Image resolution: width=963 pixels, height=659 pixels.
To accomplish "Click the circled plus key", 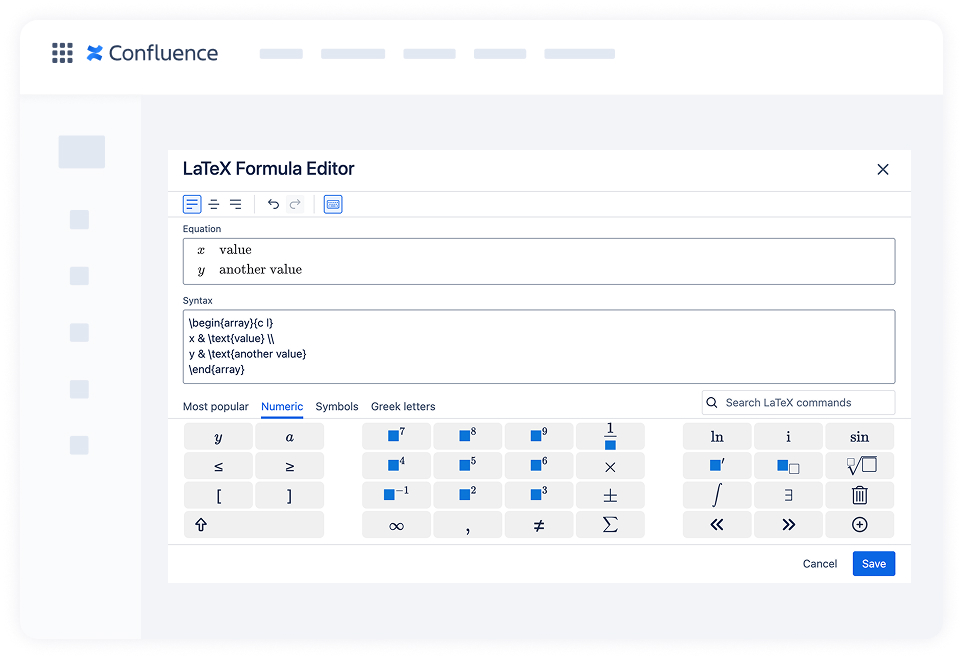I will click(x=859, y=525).
